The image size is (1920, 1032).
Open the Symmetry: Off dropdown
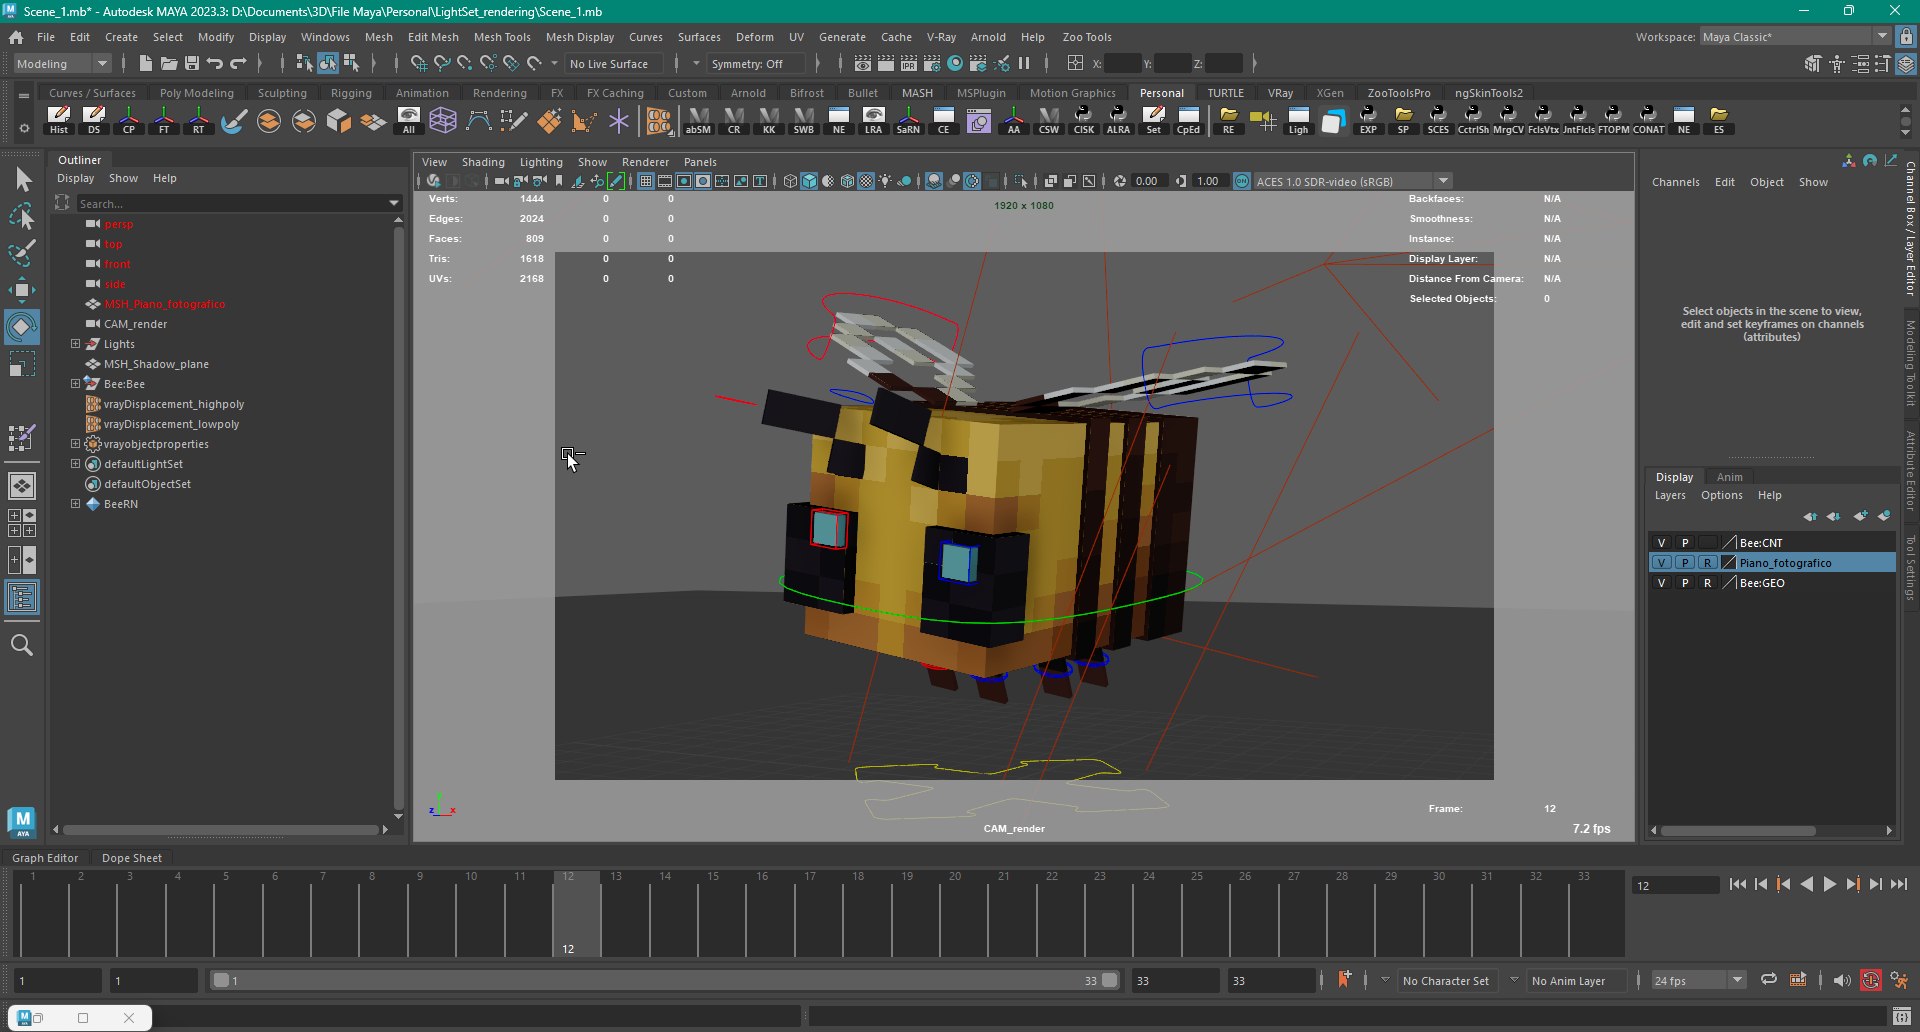tap(755, 64)
